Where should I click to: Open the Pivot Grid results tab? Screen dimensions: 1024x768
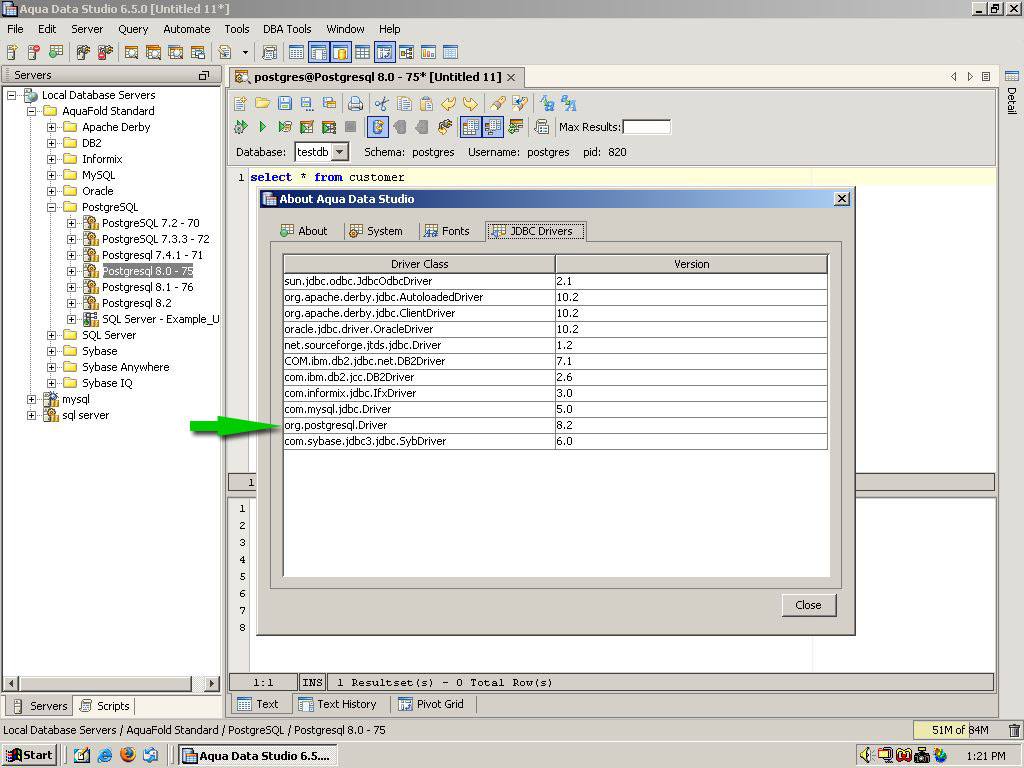432,704
